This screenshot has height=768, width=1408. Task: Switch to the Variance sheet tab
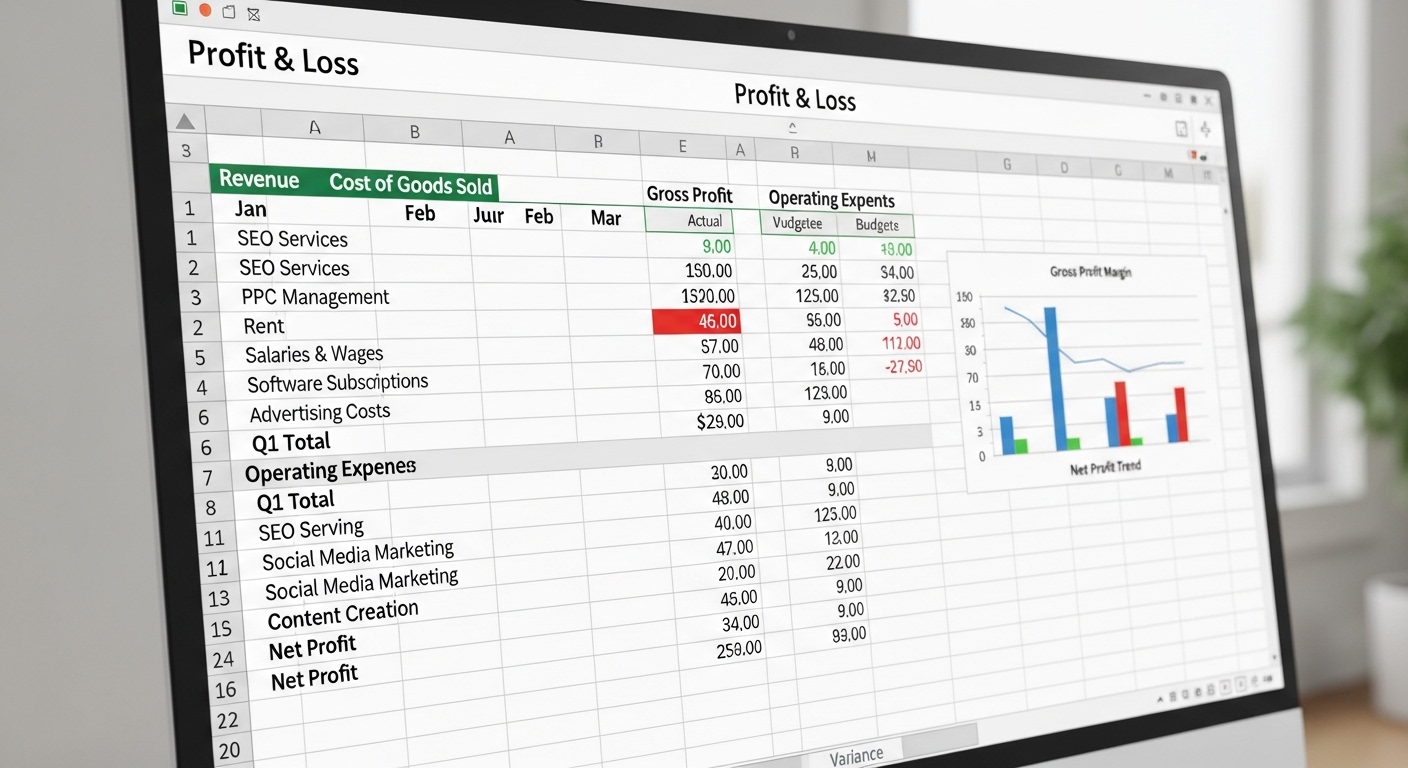[x=856, y=756]
